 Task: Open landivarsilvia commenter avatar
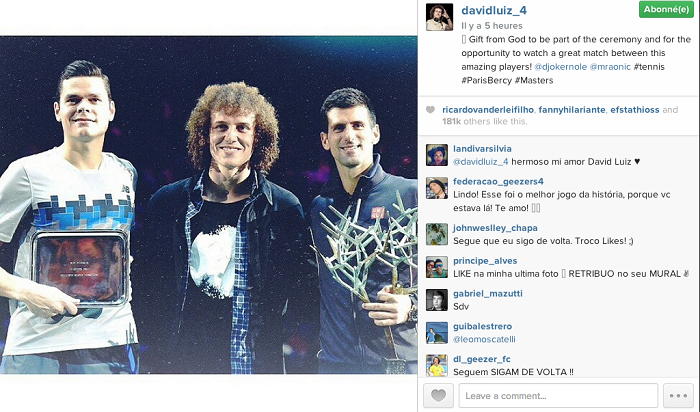point(437,155)
